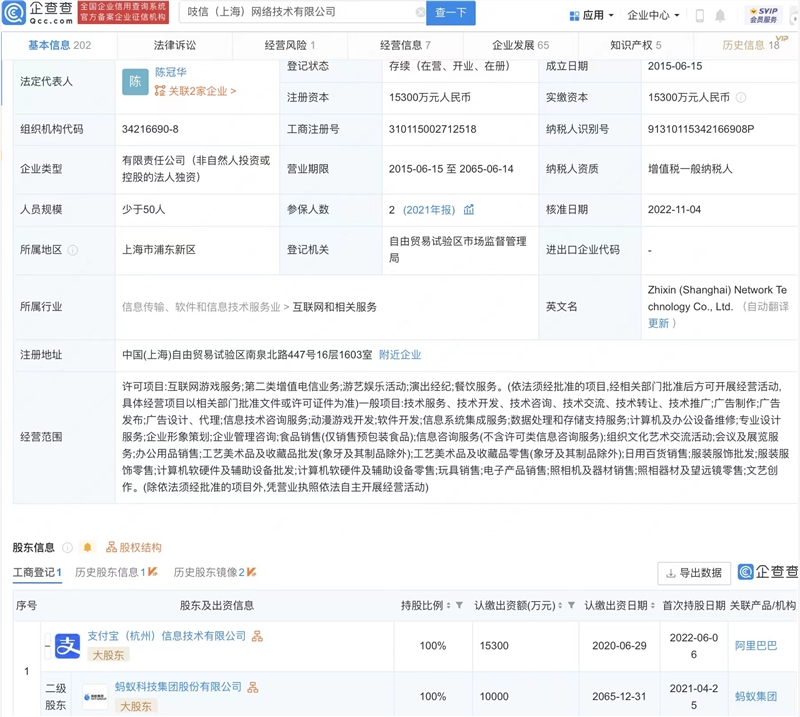Open the 法律诉讼 tab
800x717 pixels.
tap(174, 45)
